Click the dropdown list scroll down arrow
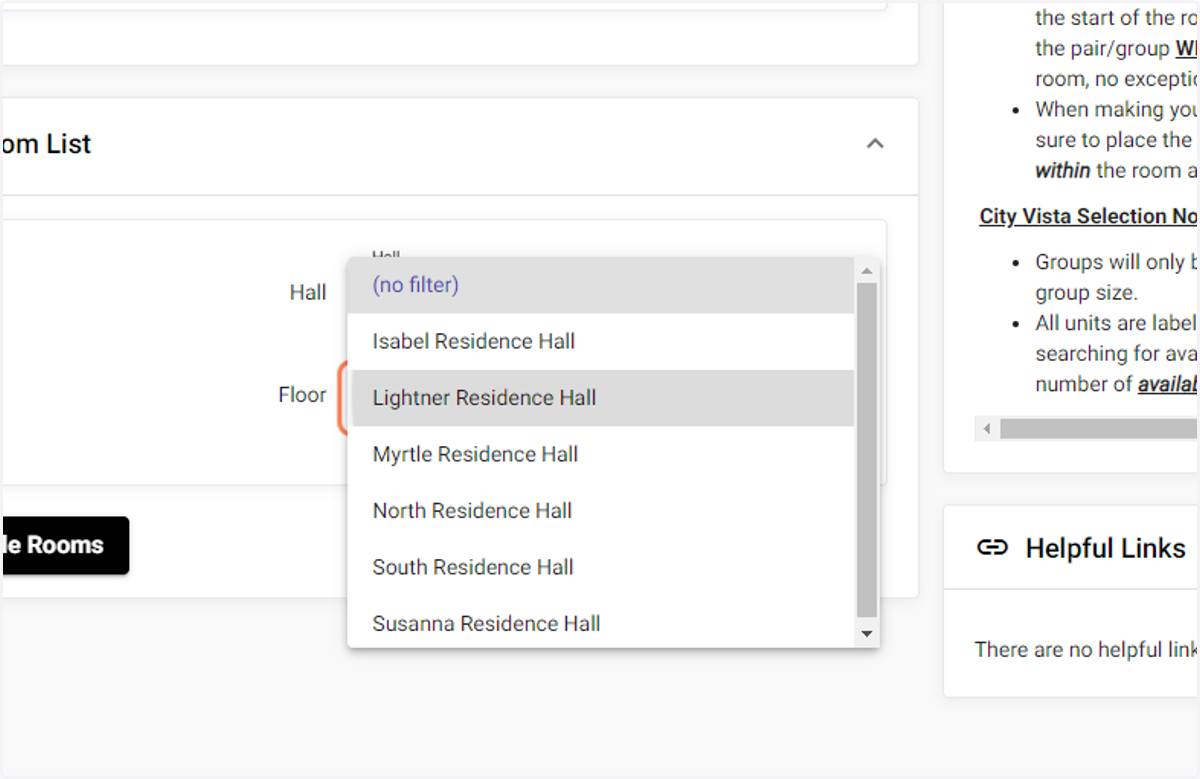 pyautogui.click(x=867, y=634)
